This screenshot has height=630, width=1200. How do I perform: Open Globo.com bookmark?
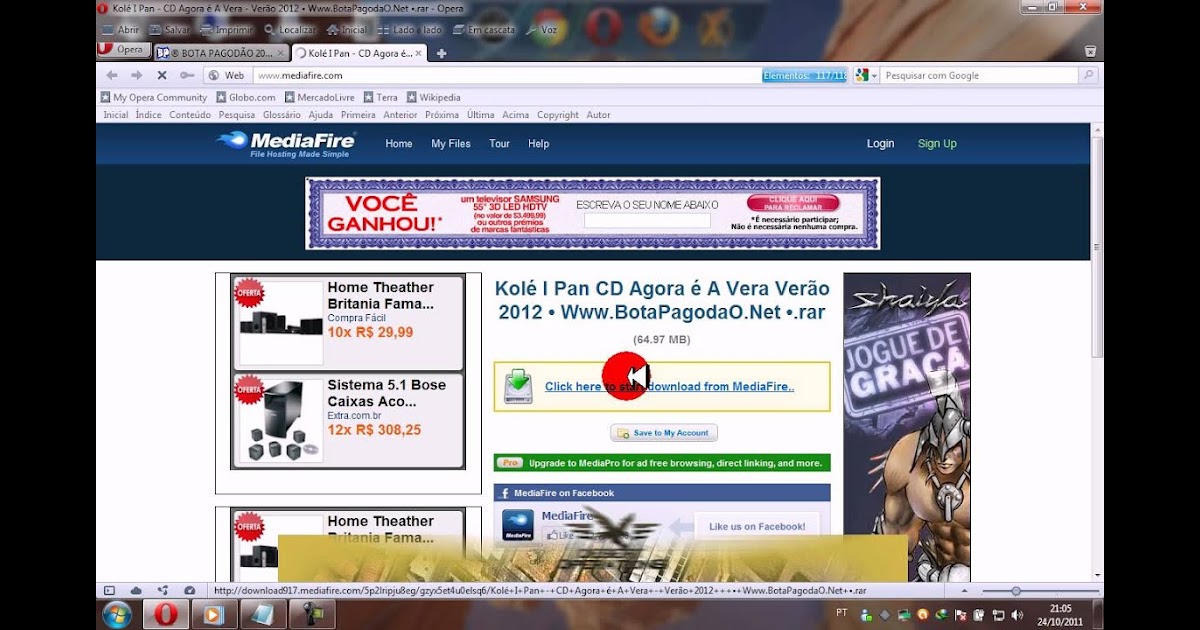pos(246,98)
